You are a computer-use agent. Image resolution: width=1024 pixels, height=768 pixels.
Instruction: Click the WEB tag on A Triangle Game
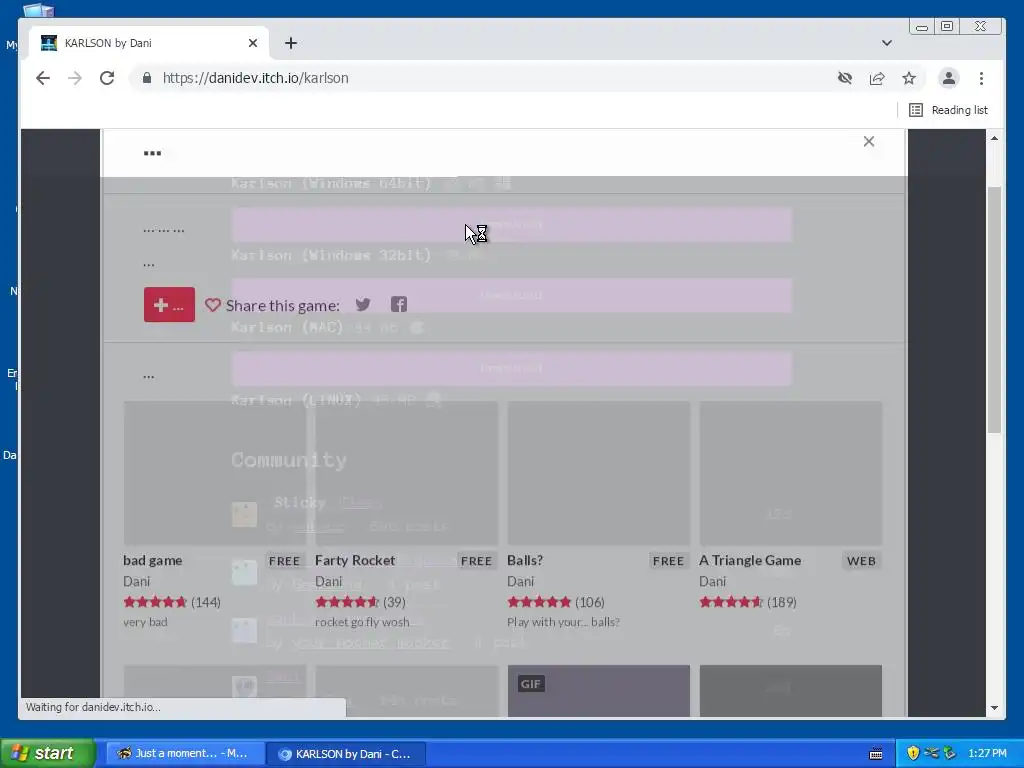pyautogui.click(x=861, y=561)
